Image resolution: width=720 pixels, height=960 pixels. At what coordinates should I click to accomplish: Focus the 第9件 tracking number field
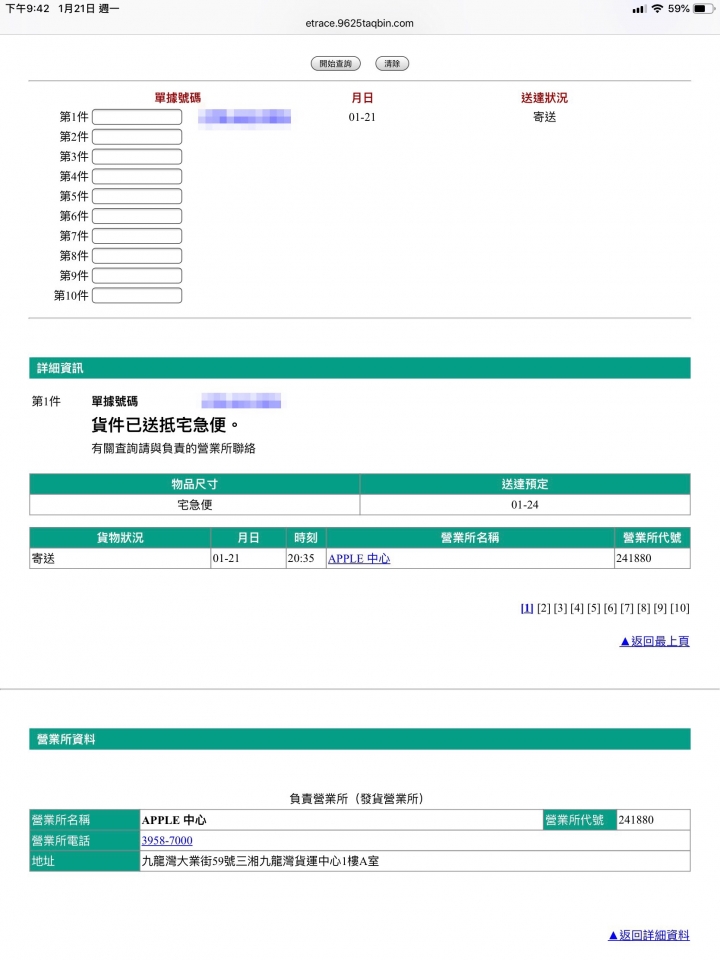tap(137, 276)
